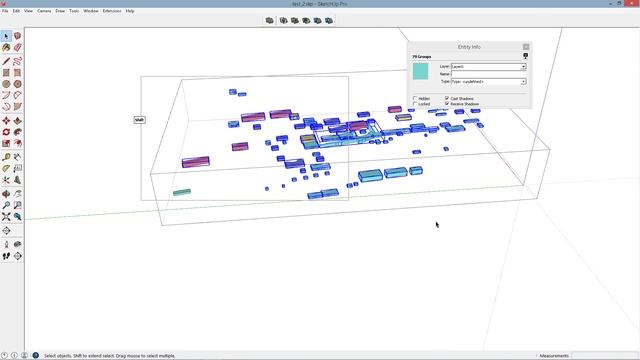Click the Previous view tool
The width and height of the screenshot is (640, 360).
pos(18,217)
